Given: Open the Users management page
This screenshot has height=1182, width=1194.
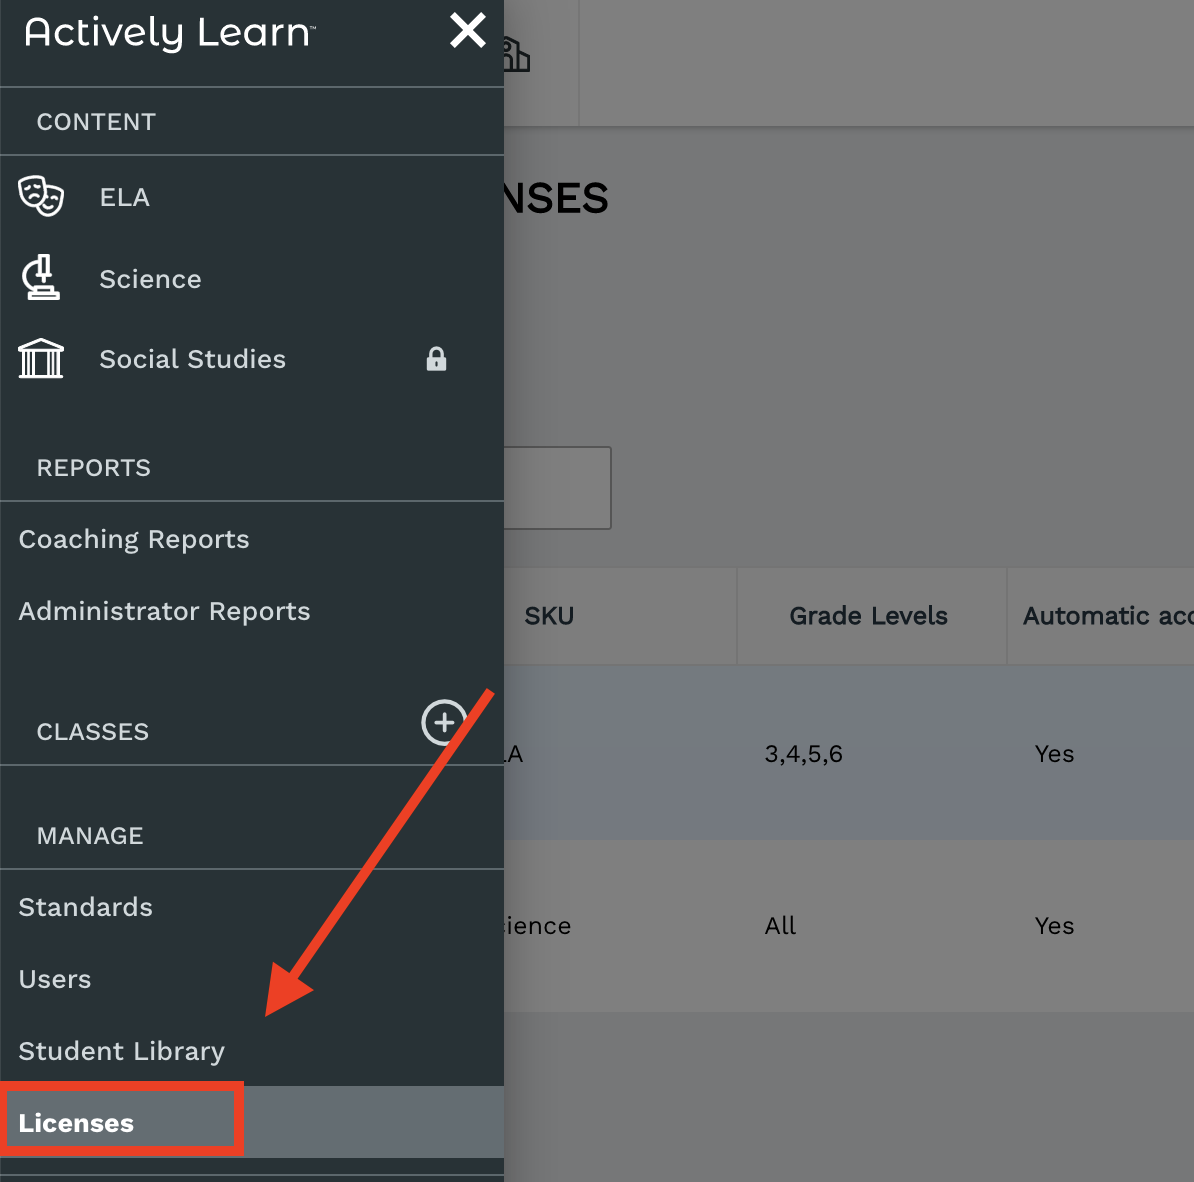Looking at the screenshot, I should [x=55, y=979].
